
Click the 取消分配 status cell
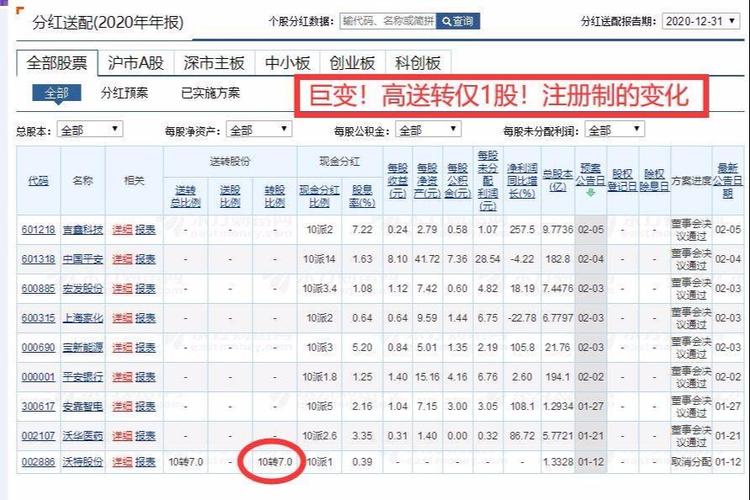point(691,462)
